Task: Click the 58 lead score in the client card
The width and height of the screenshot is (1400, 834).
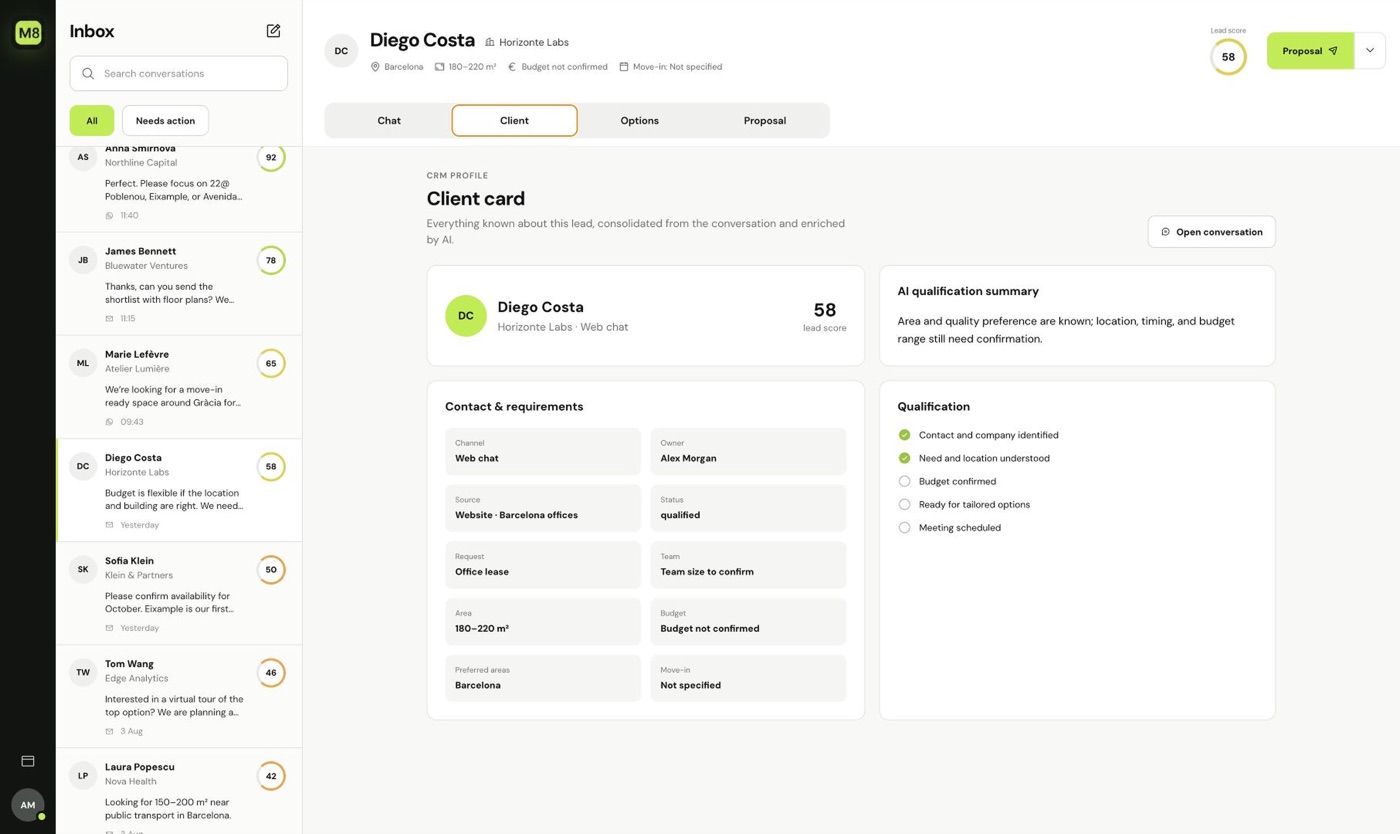Action: click(825, 310)
